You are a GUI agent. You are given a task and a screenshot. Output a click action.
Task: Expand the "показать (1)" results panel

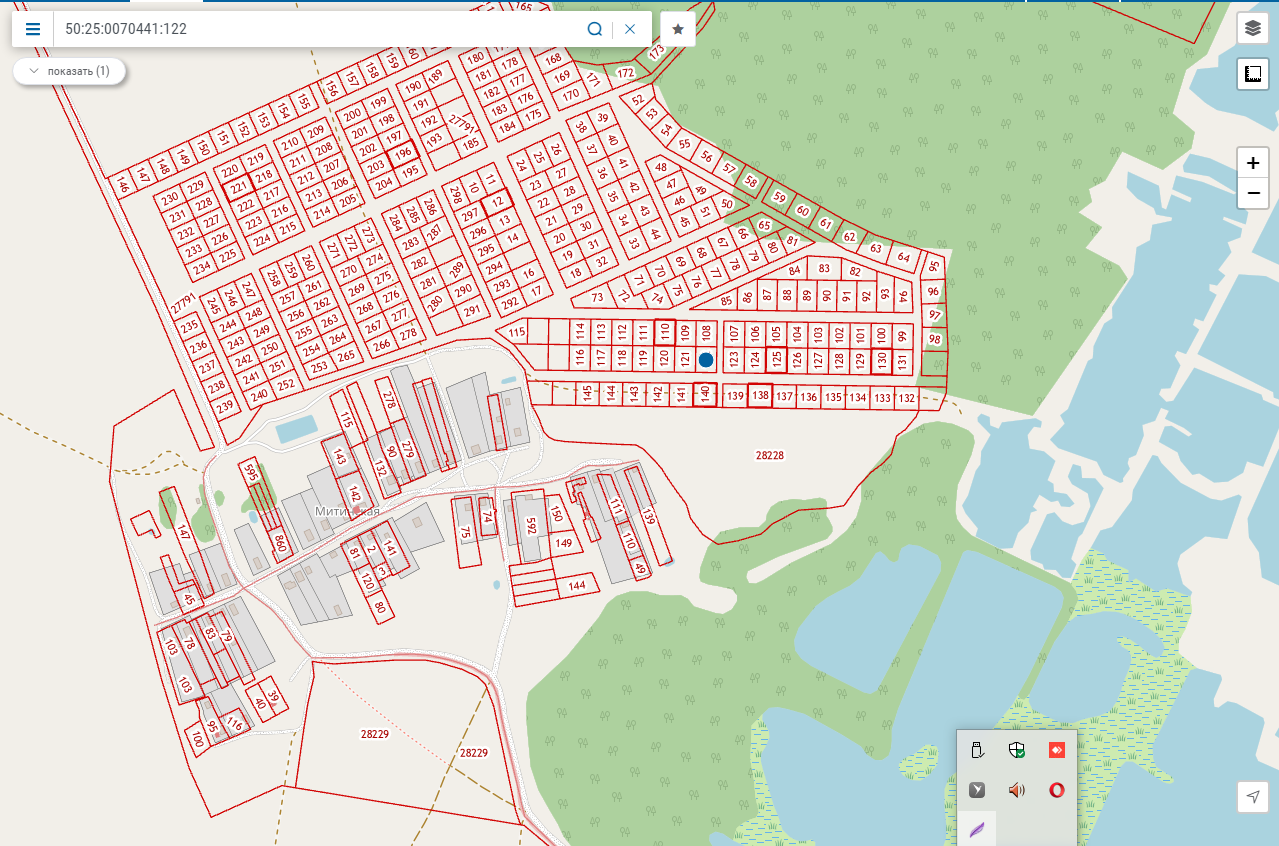[x=69, y=72]
